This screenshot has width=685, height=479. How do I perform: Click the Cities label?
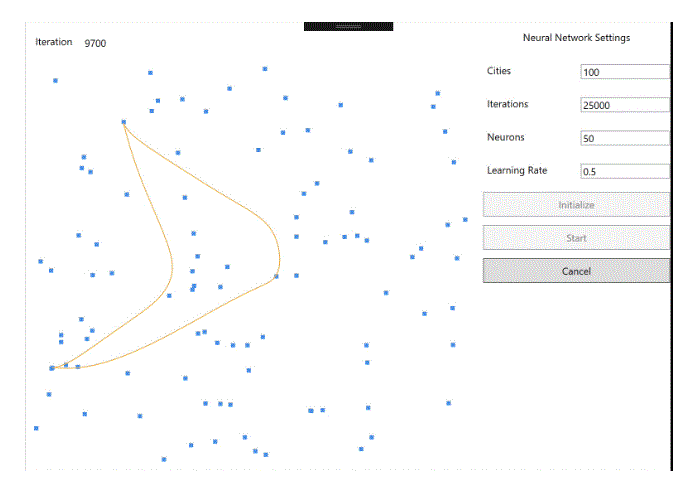498,71
